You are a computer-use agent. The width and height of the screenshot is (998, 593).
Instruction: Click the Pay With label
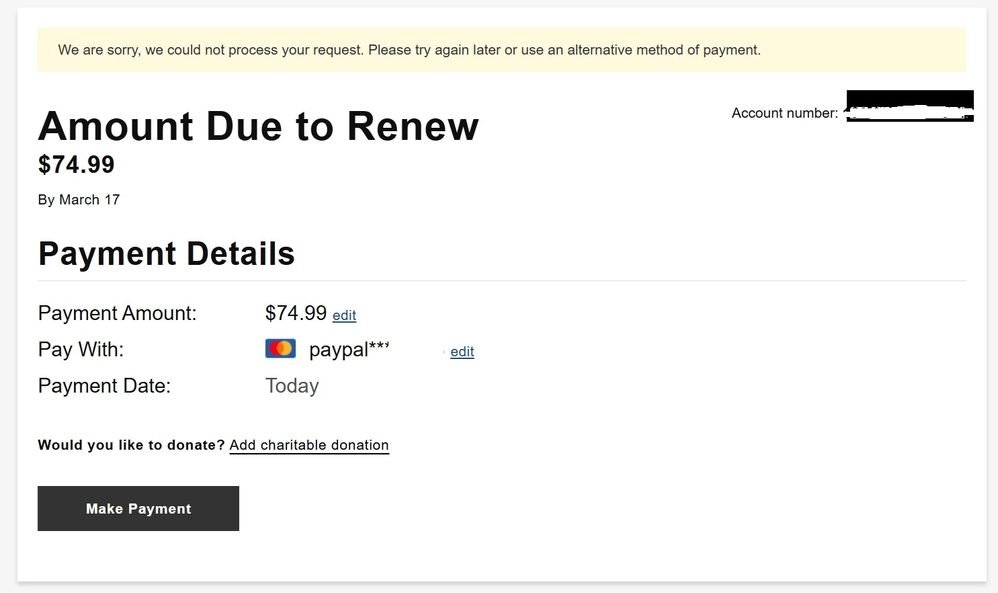[81, 349]
